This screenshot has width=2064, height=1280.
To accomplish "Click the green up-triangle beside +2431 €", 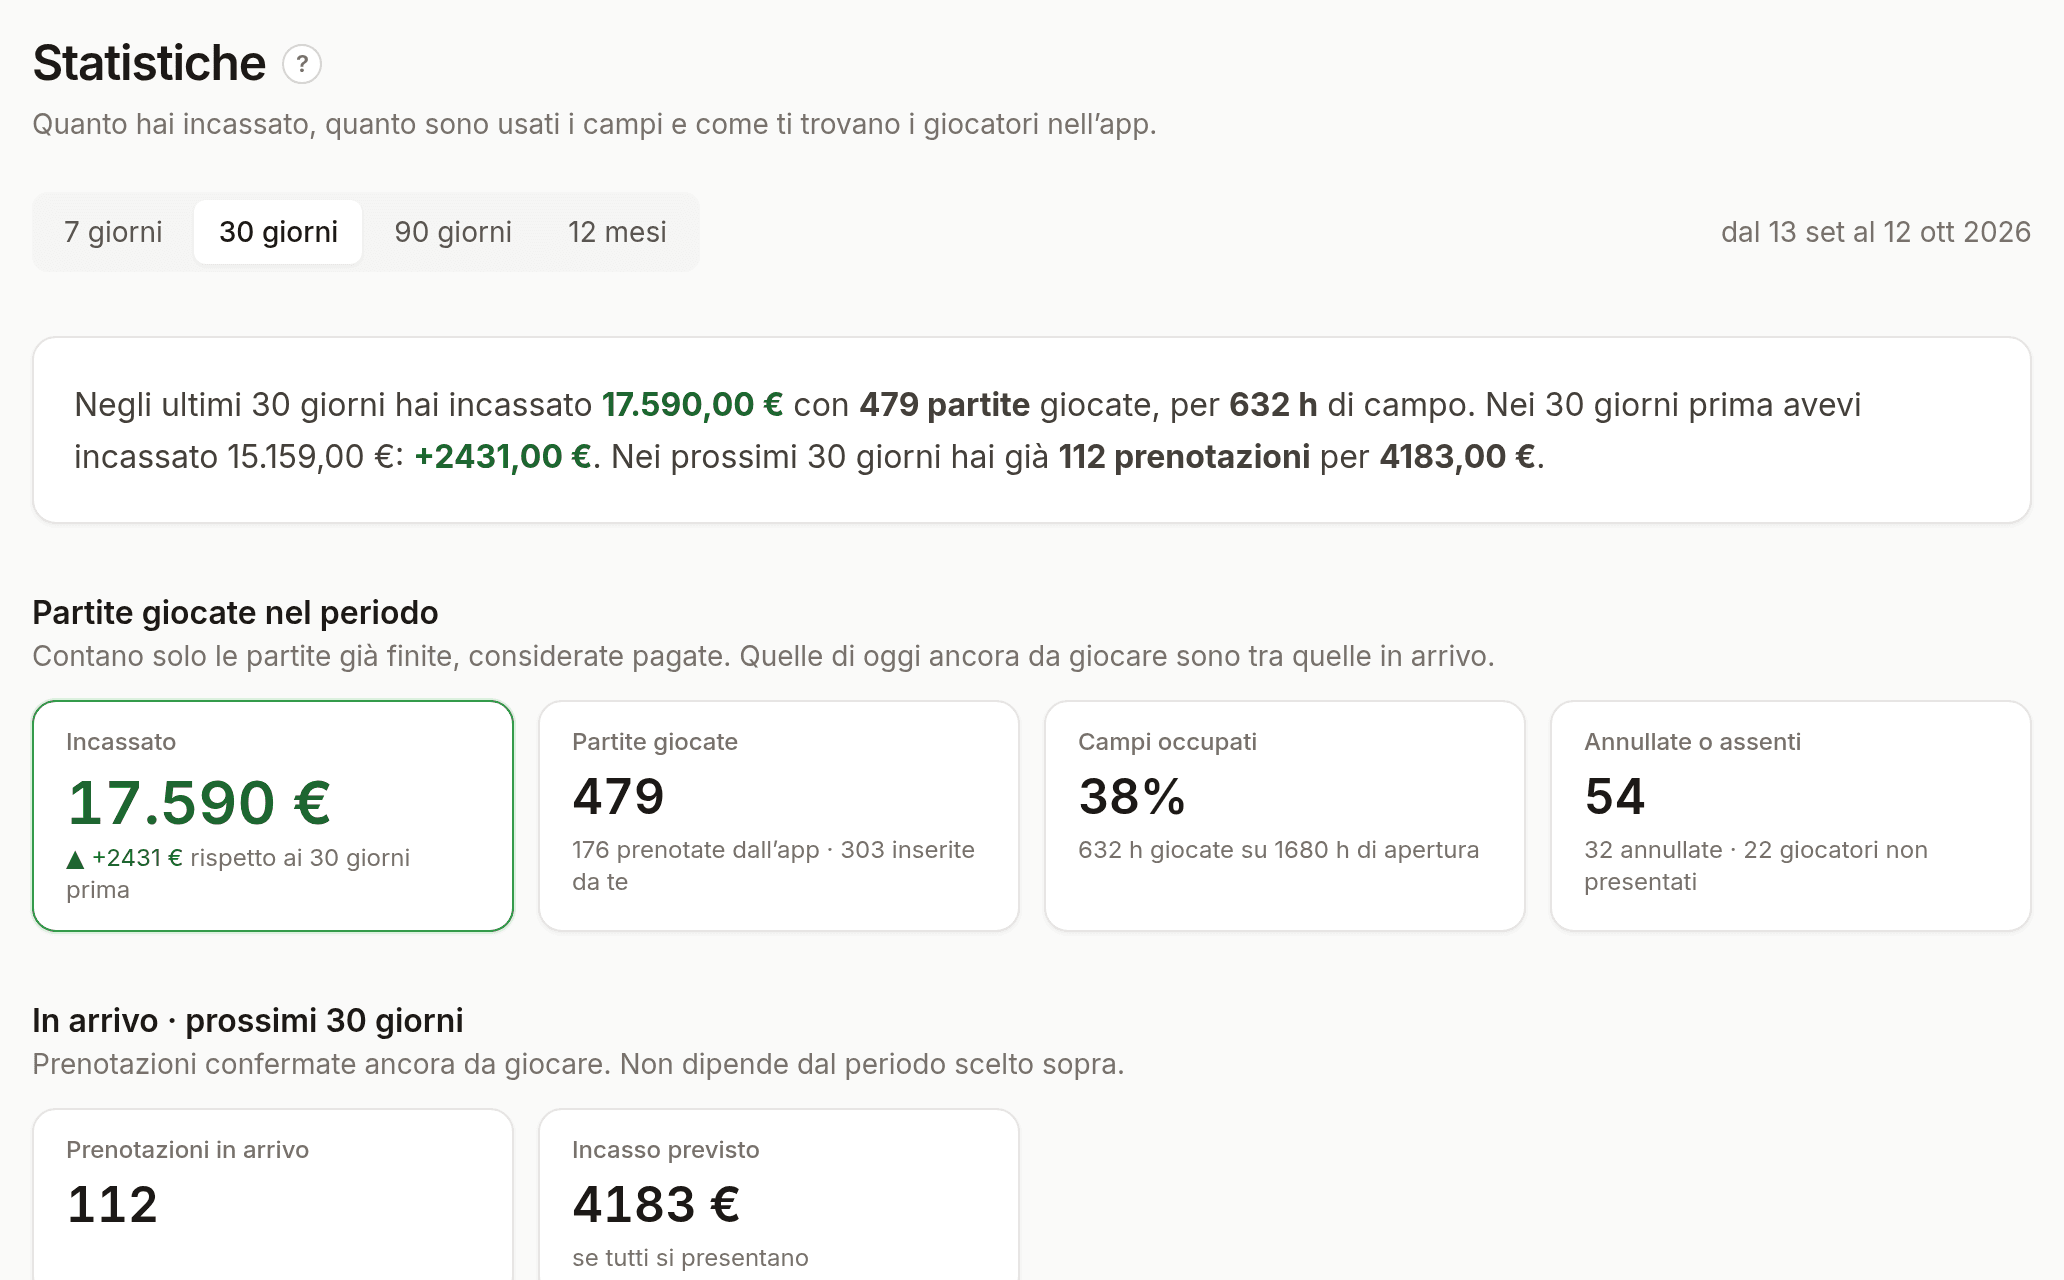I will 75,859.
